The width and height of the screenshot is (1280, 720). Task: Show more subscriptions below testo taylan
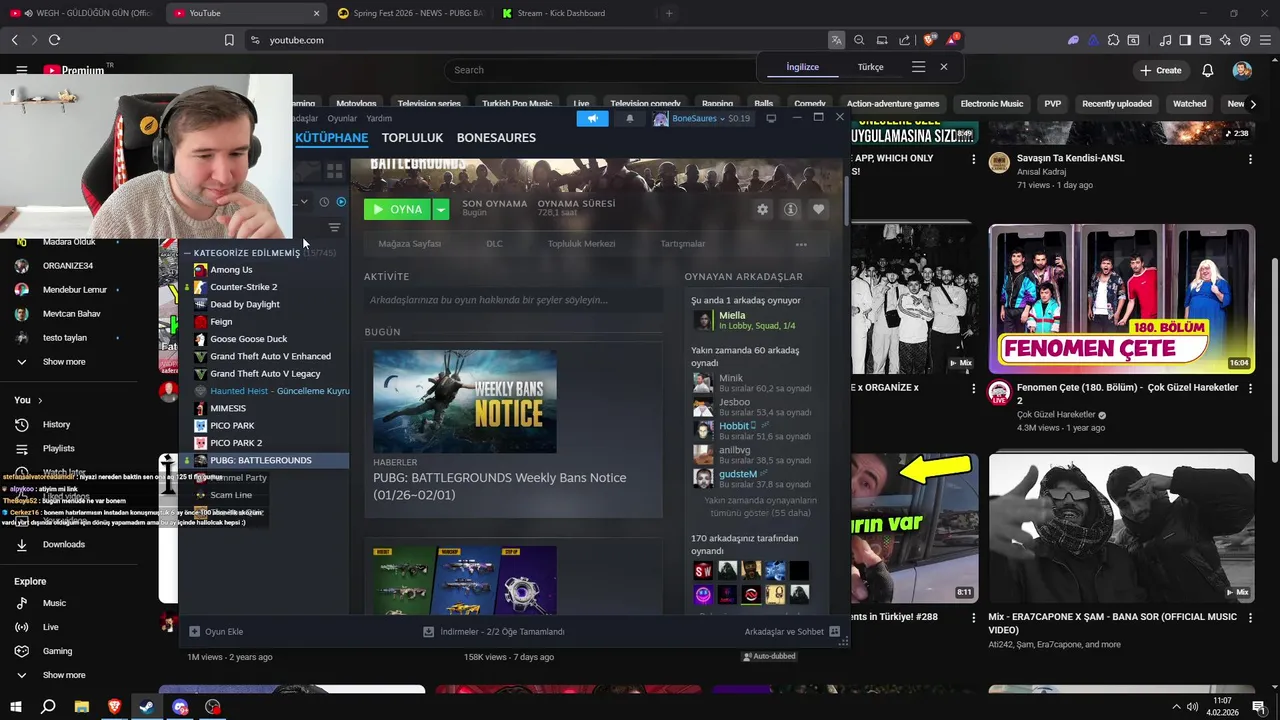click(64, 362)
